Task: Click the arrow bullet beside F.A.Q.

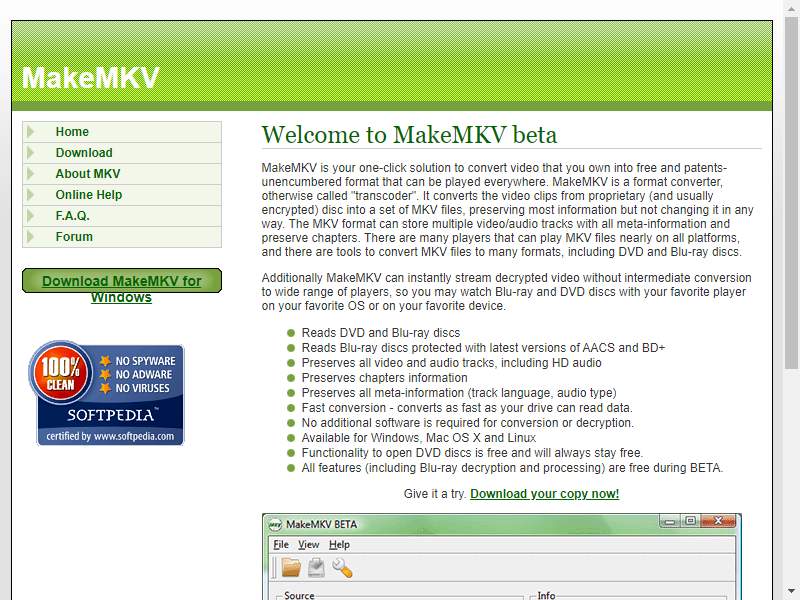Action: coord(31,216)
